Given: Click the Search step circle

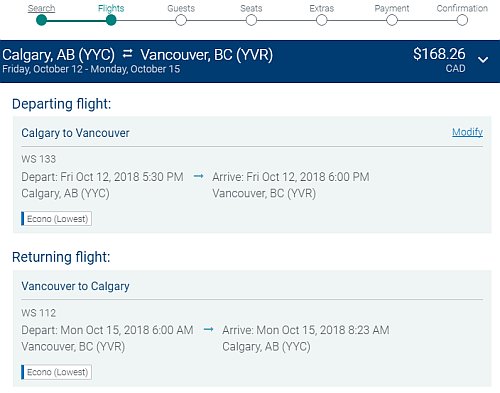Looking at the screenshot, I should pyautogui.click(x=41, y=20).
